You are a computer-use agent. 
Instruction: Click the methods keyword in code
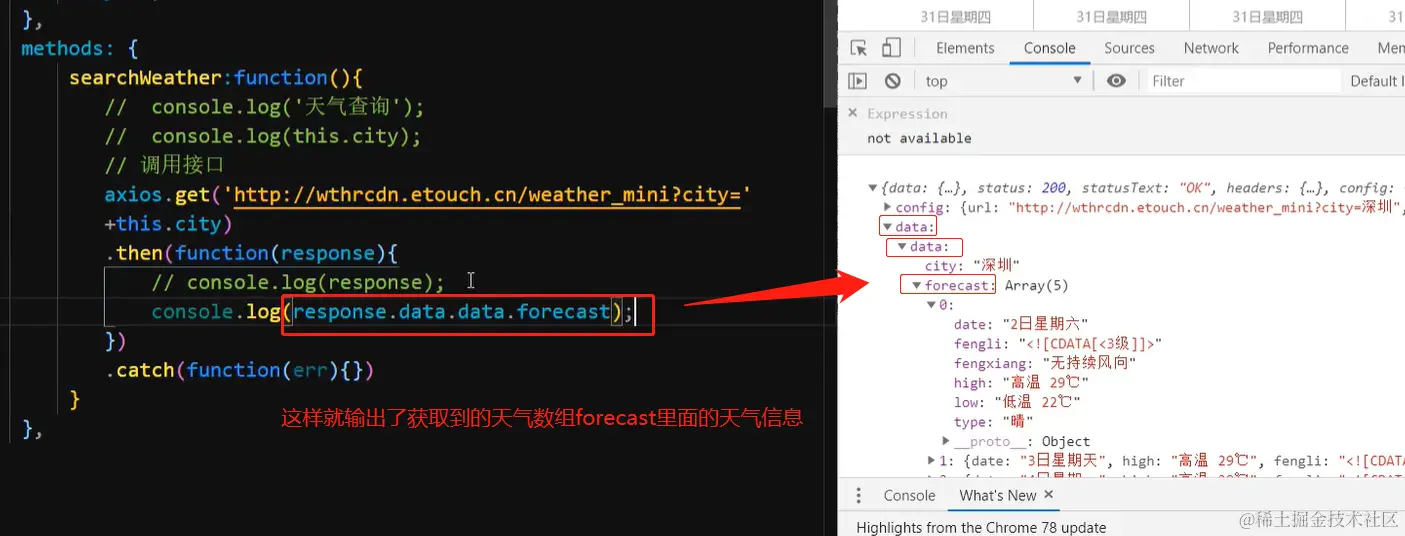pos(62,49)
